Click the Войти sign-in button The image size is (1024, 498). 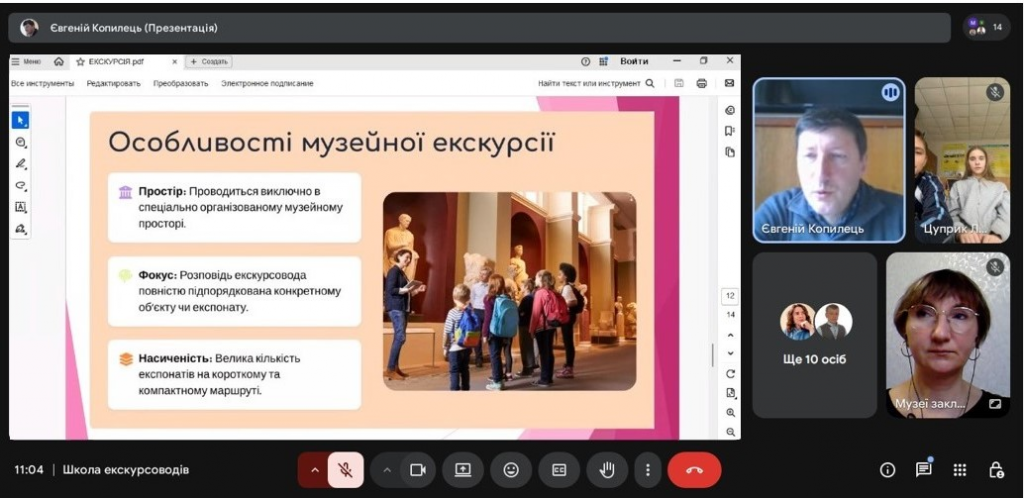click(x=634, y=61)
